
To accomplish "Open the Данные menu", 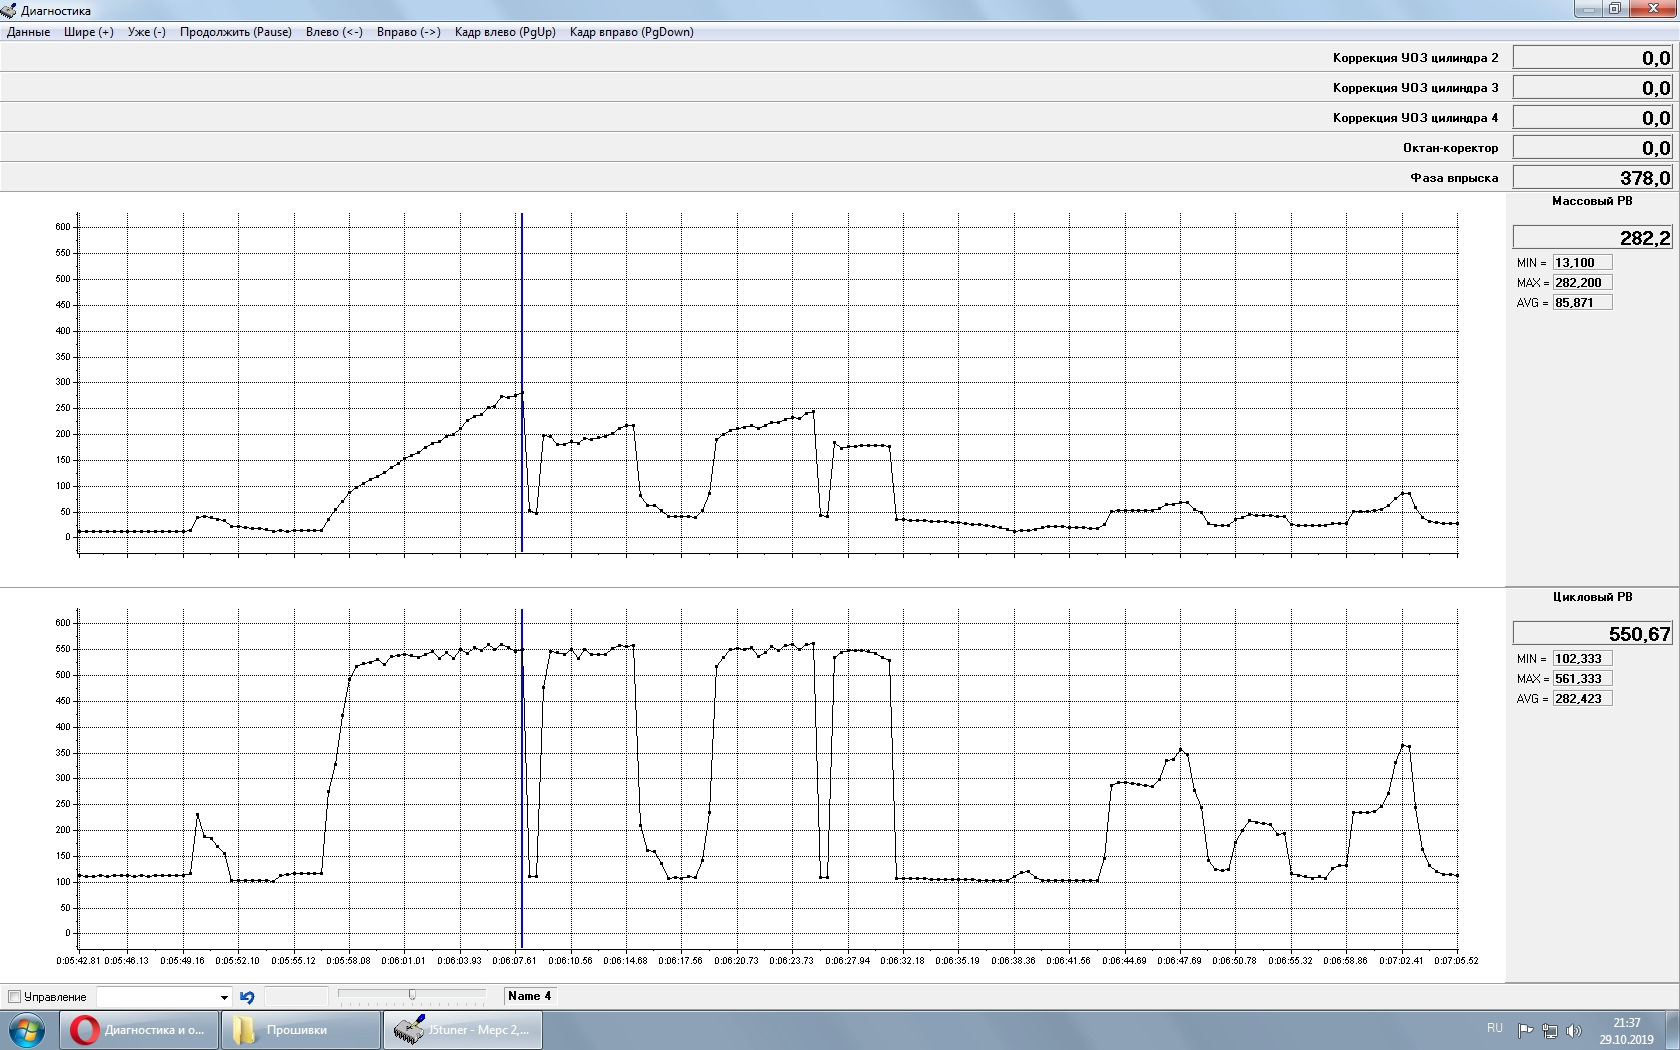I will tap(28, 32).
